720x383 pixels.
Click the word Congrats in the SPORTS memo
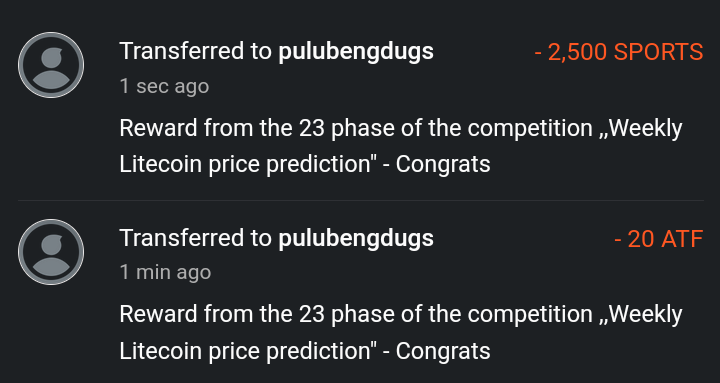tap(443, 164)
